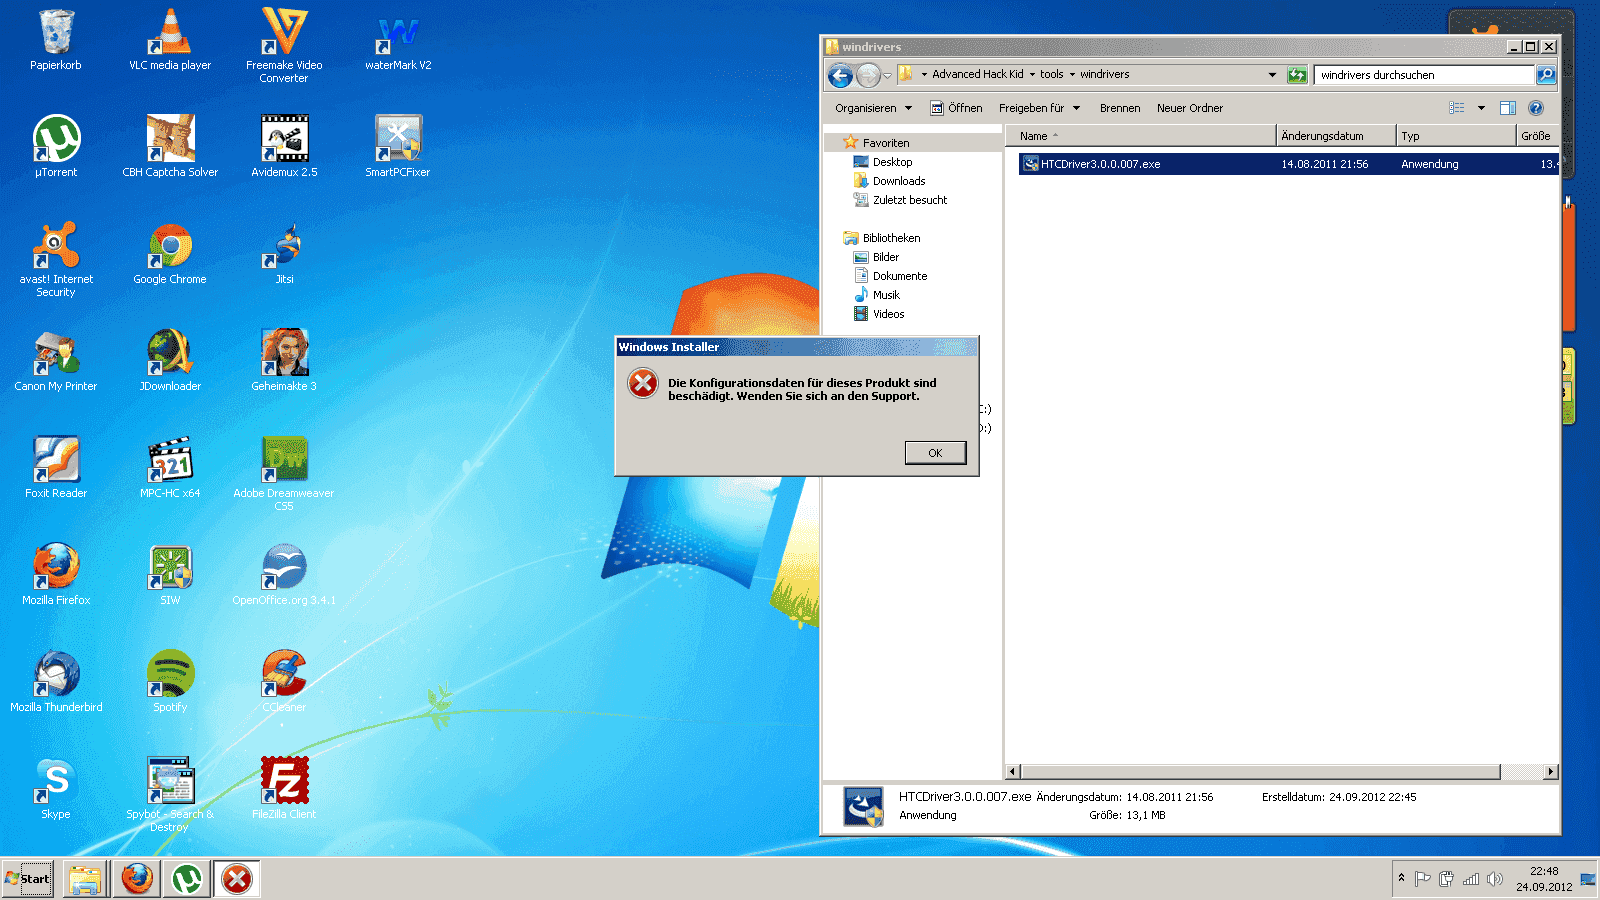Click OK in Windows Installer dialog
Screen dimensions: 1600x900
tap(935, 453)
